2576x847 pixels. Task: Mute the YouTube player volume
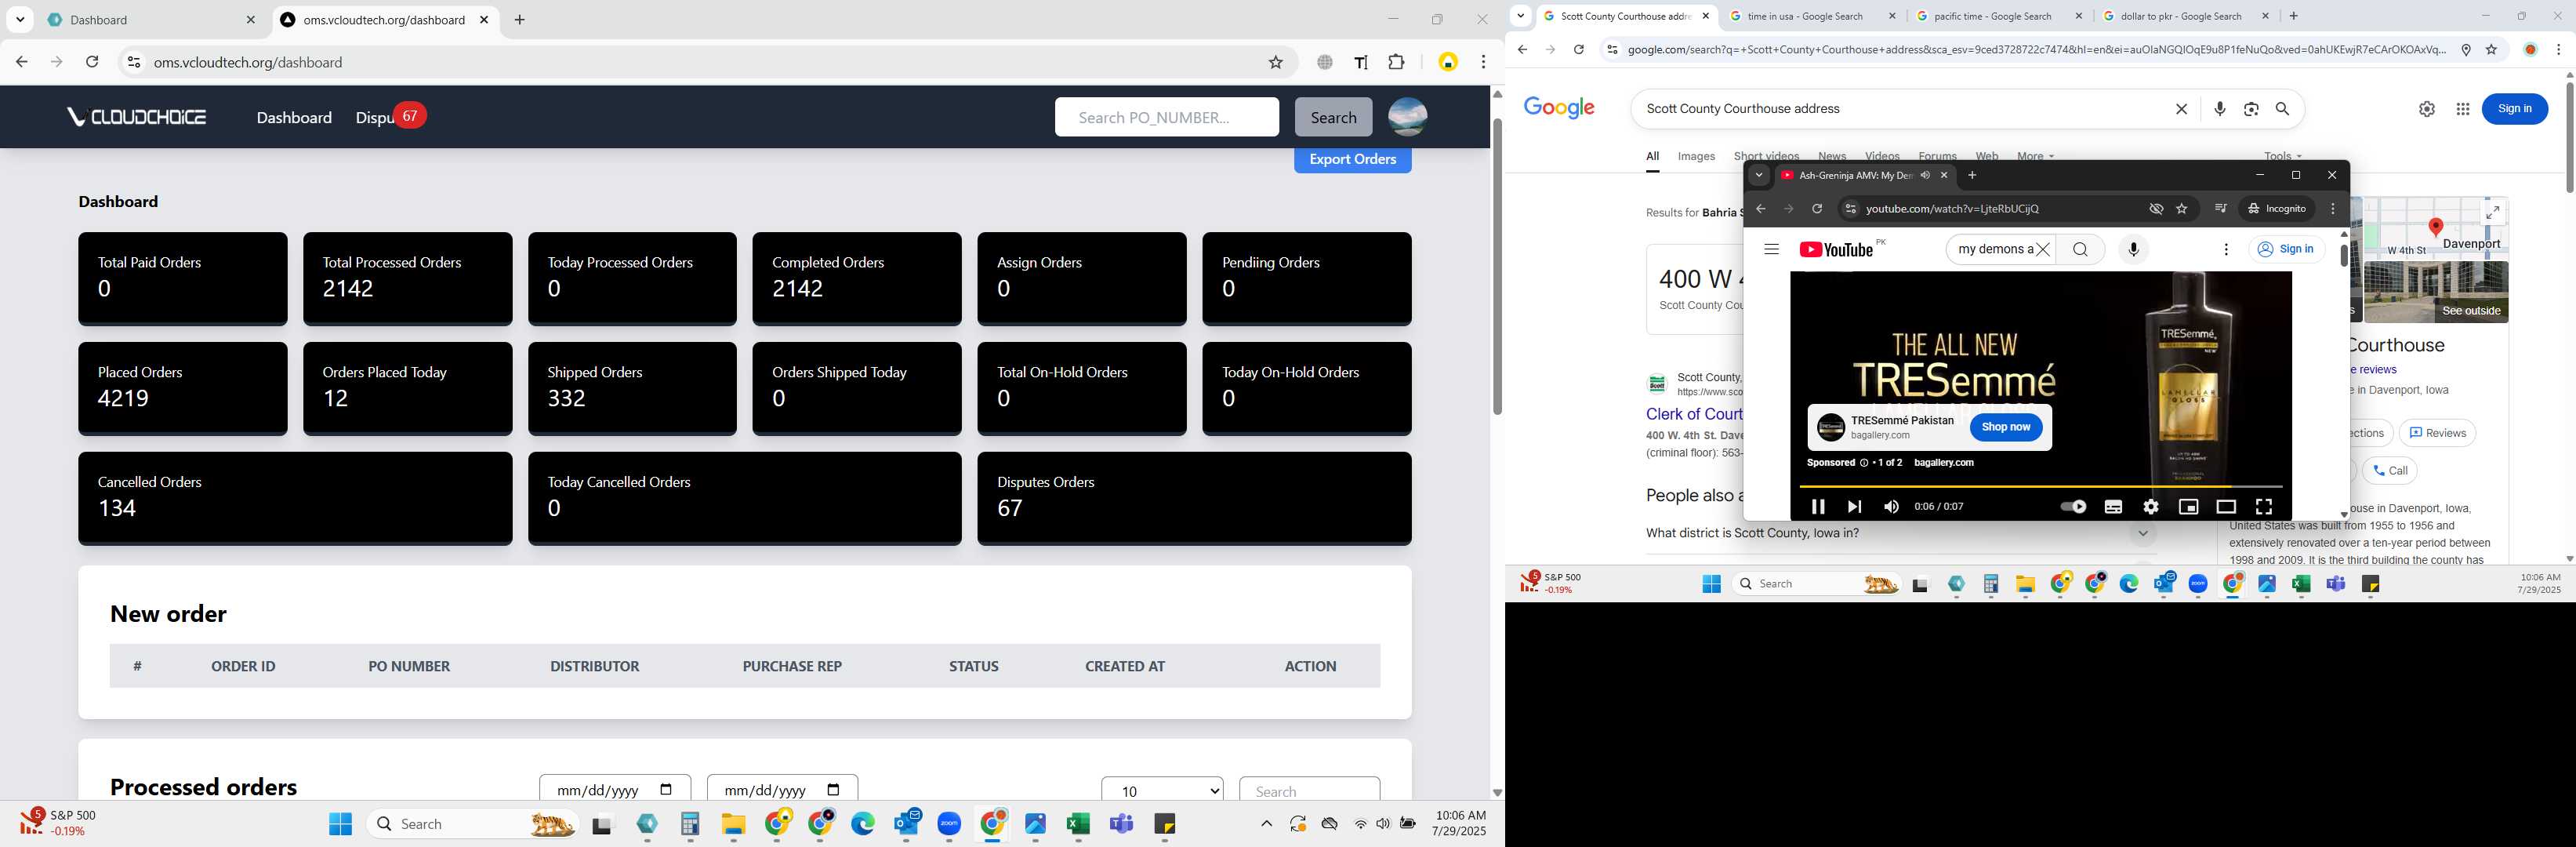pos(1891,507)
